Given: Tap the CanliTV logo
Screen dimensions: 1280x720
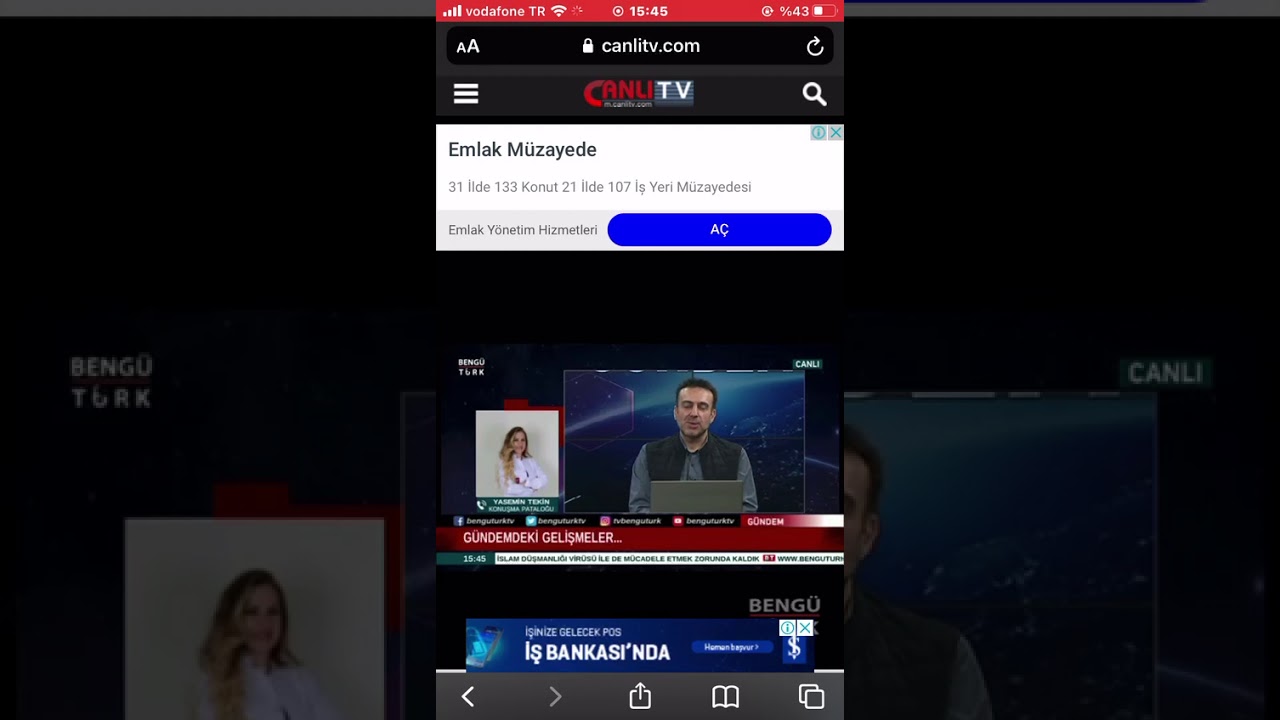Looking at the screenshot, I should (639, 93).
